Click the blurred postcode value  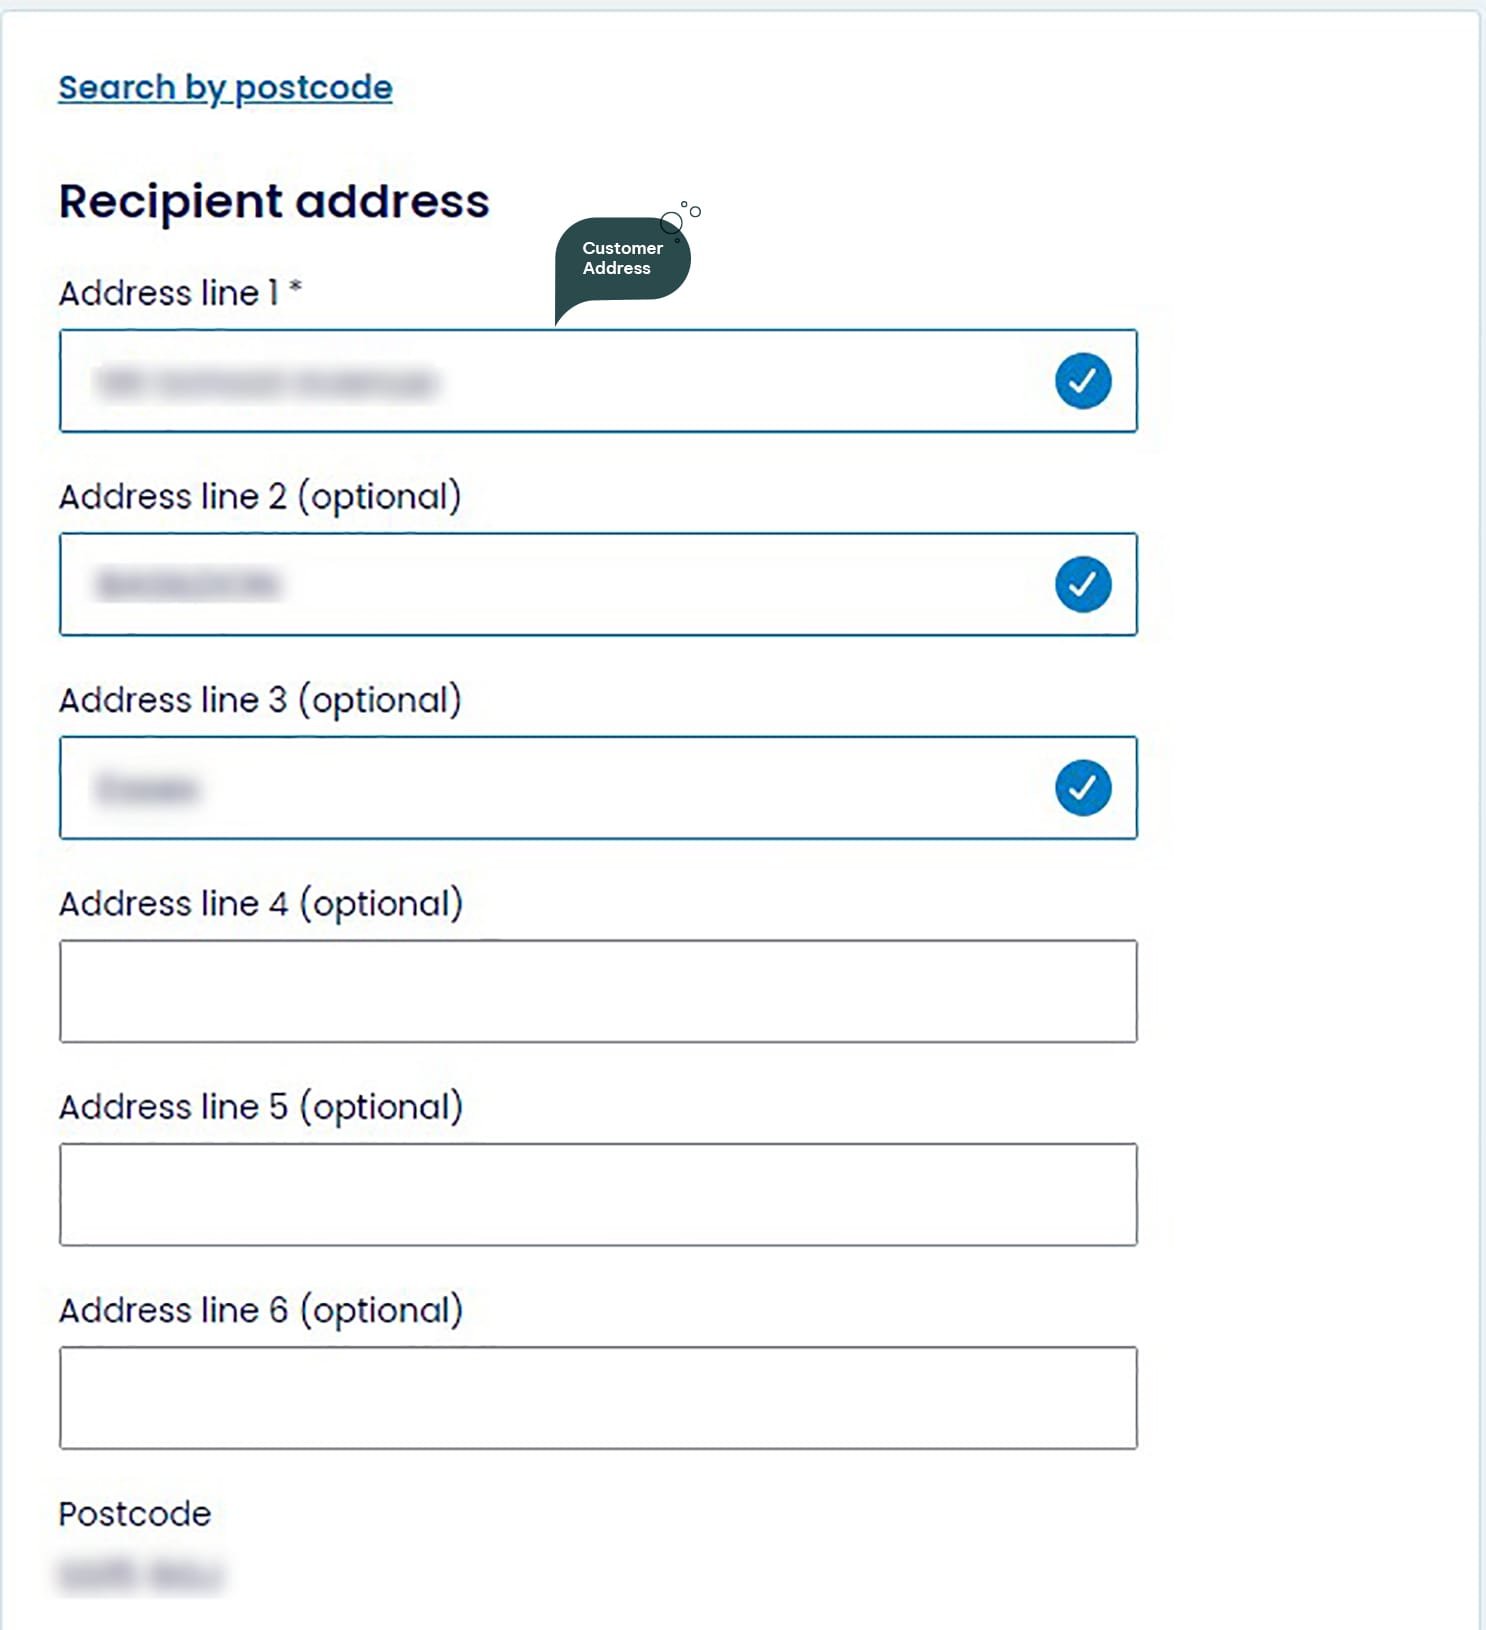coord(140,1575)
